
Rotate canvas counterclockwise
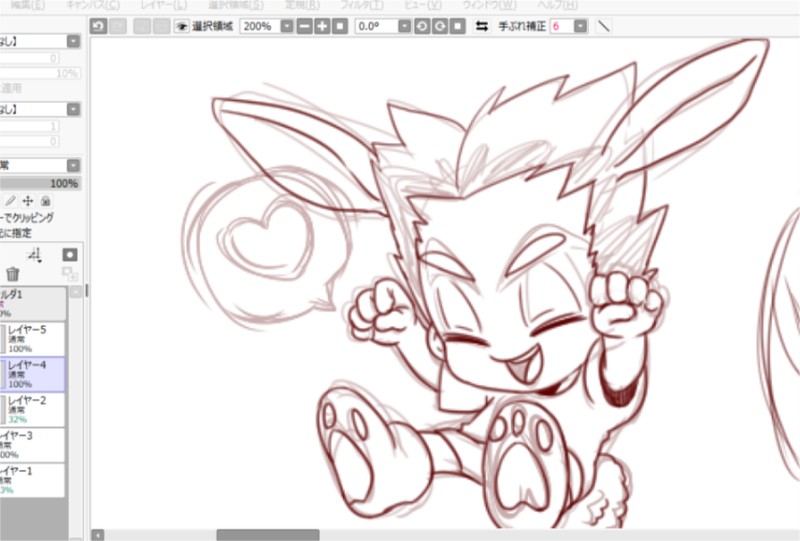pos(422,26)
